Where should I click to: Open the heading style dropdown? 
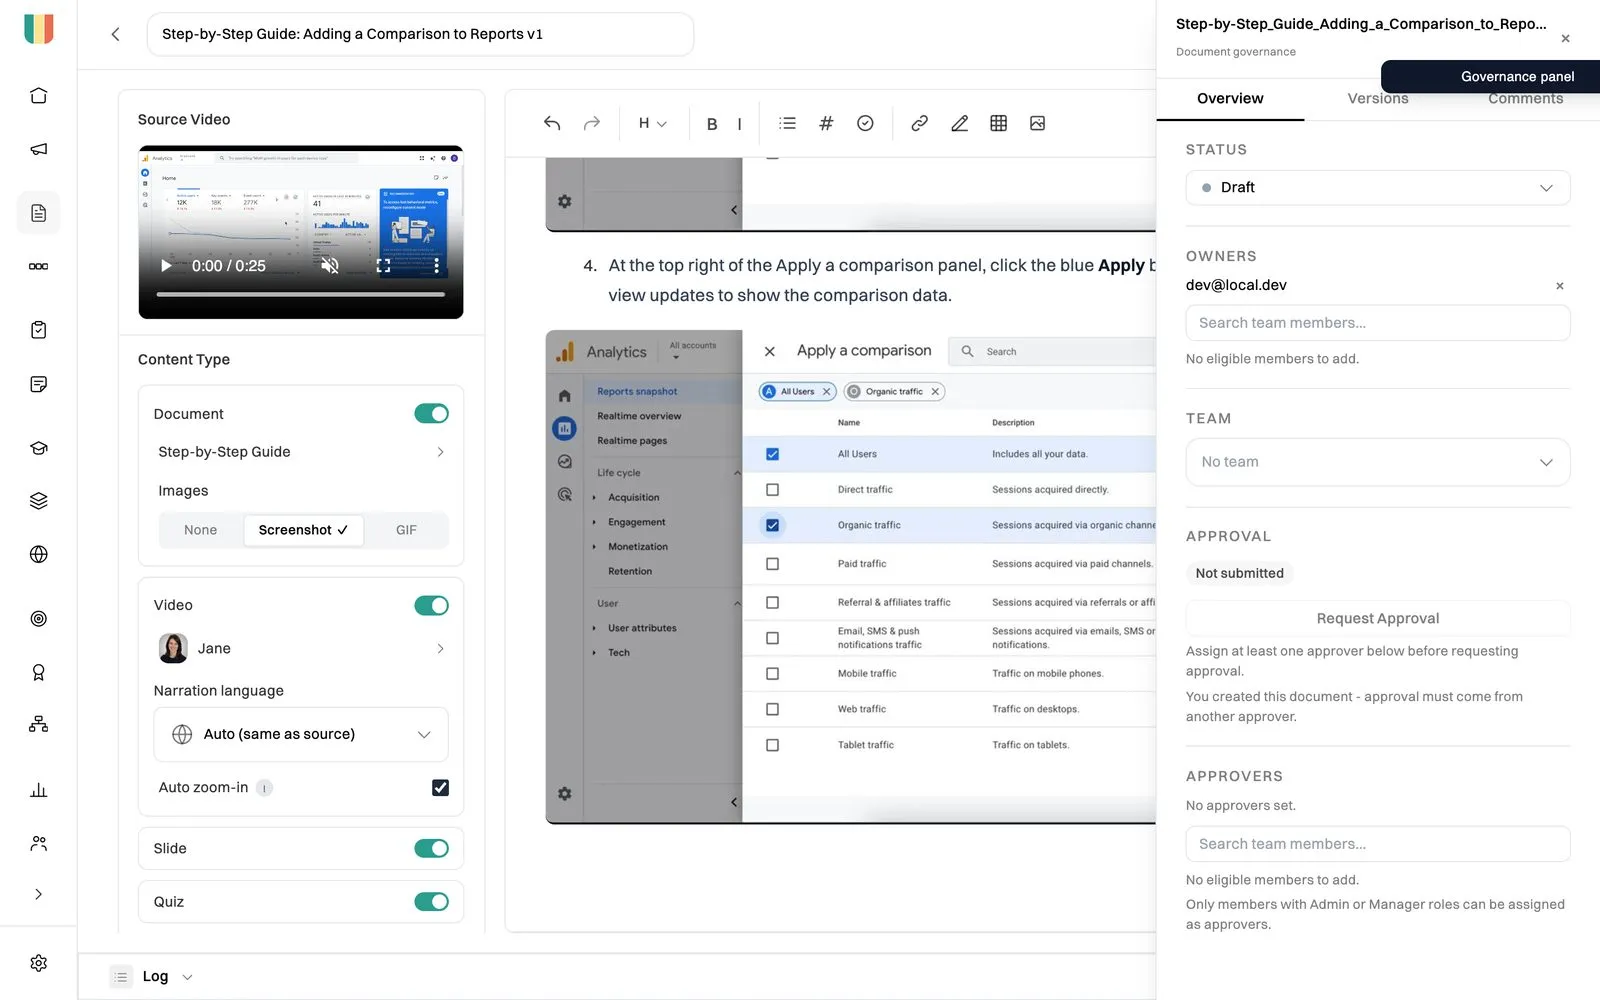click(x=652, y=123)
